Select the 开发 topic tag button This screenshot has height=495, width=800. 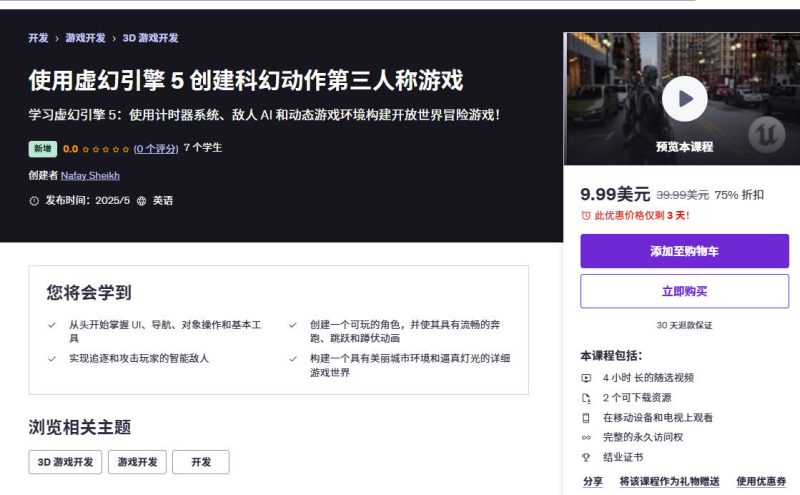point(201,462)
